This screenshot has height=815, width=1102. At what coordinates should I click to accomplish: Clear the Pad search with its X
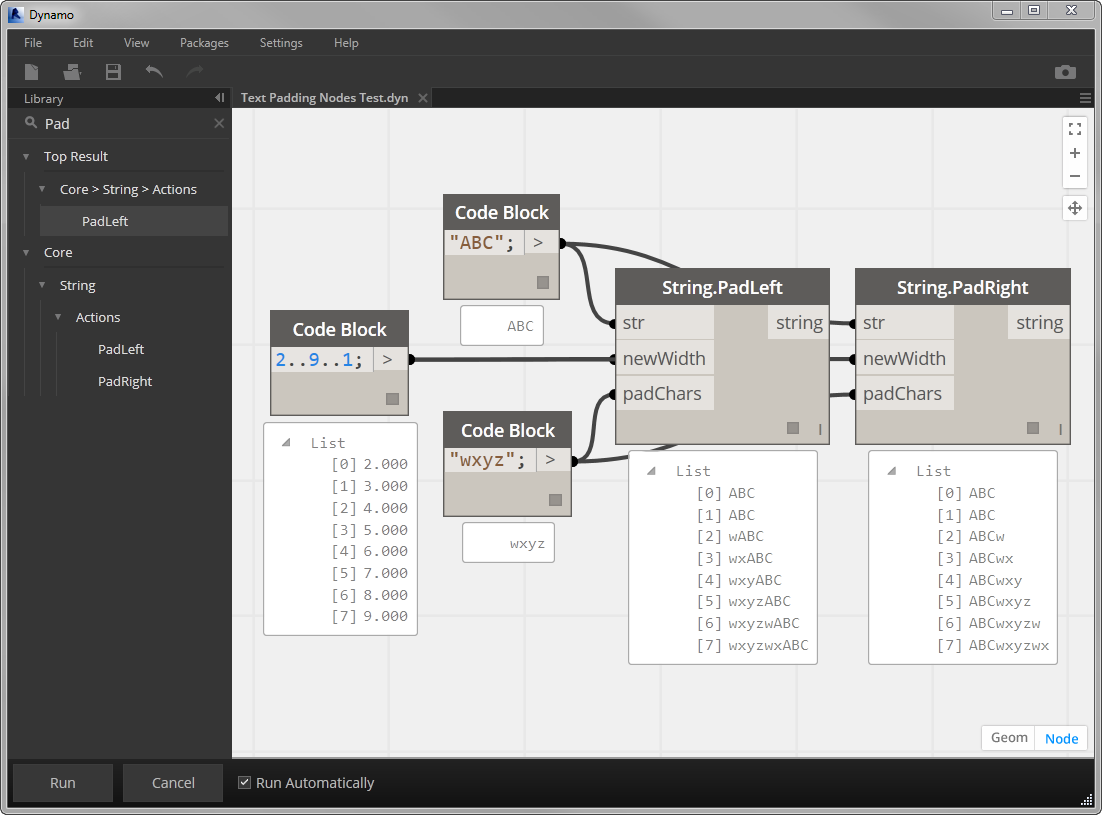(218, 123)
